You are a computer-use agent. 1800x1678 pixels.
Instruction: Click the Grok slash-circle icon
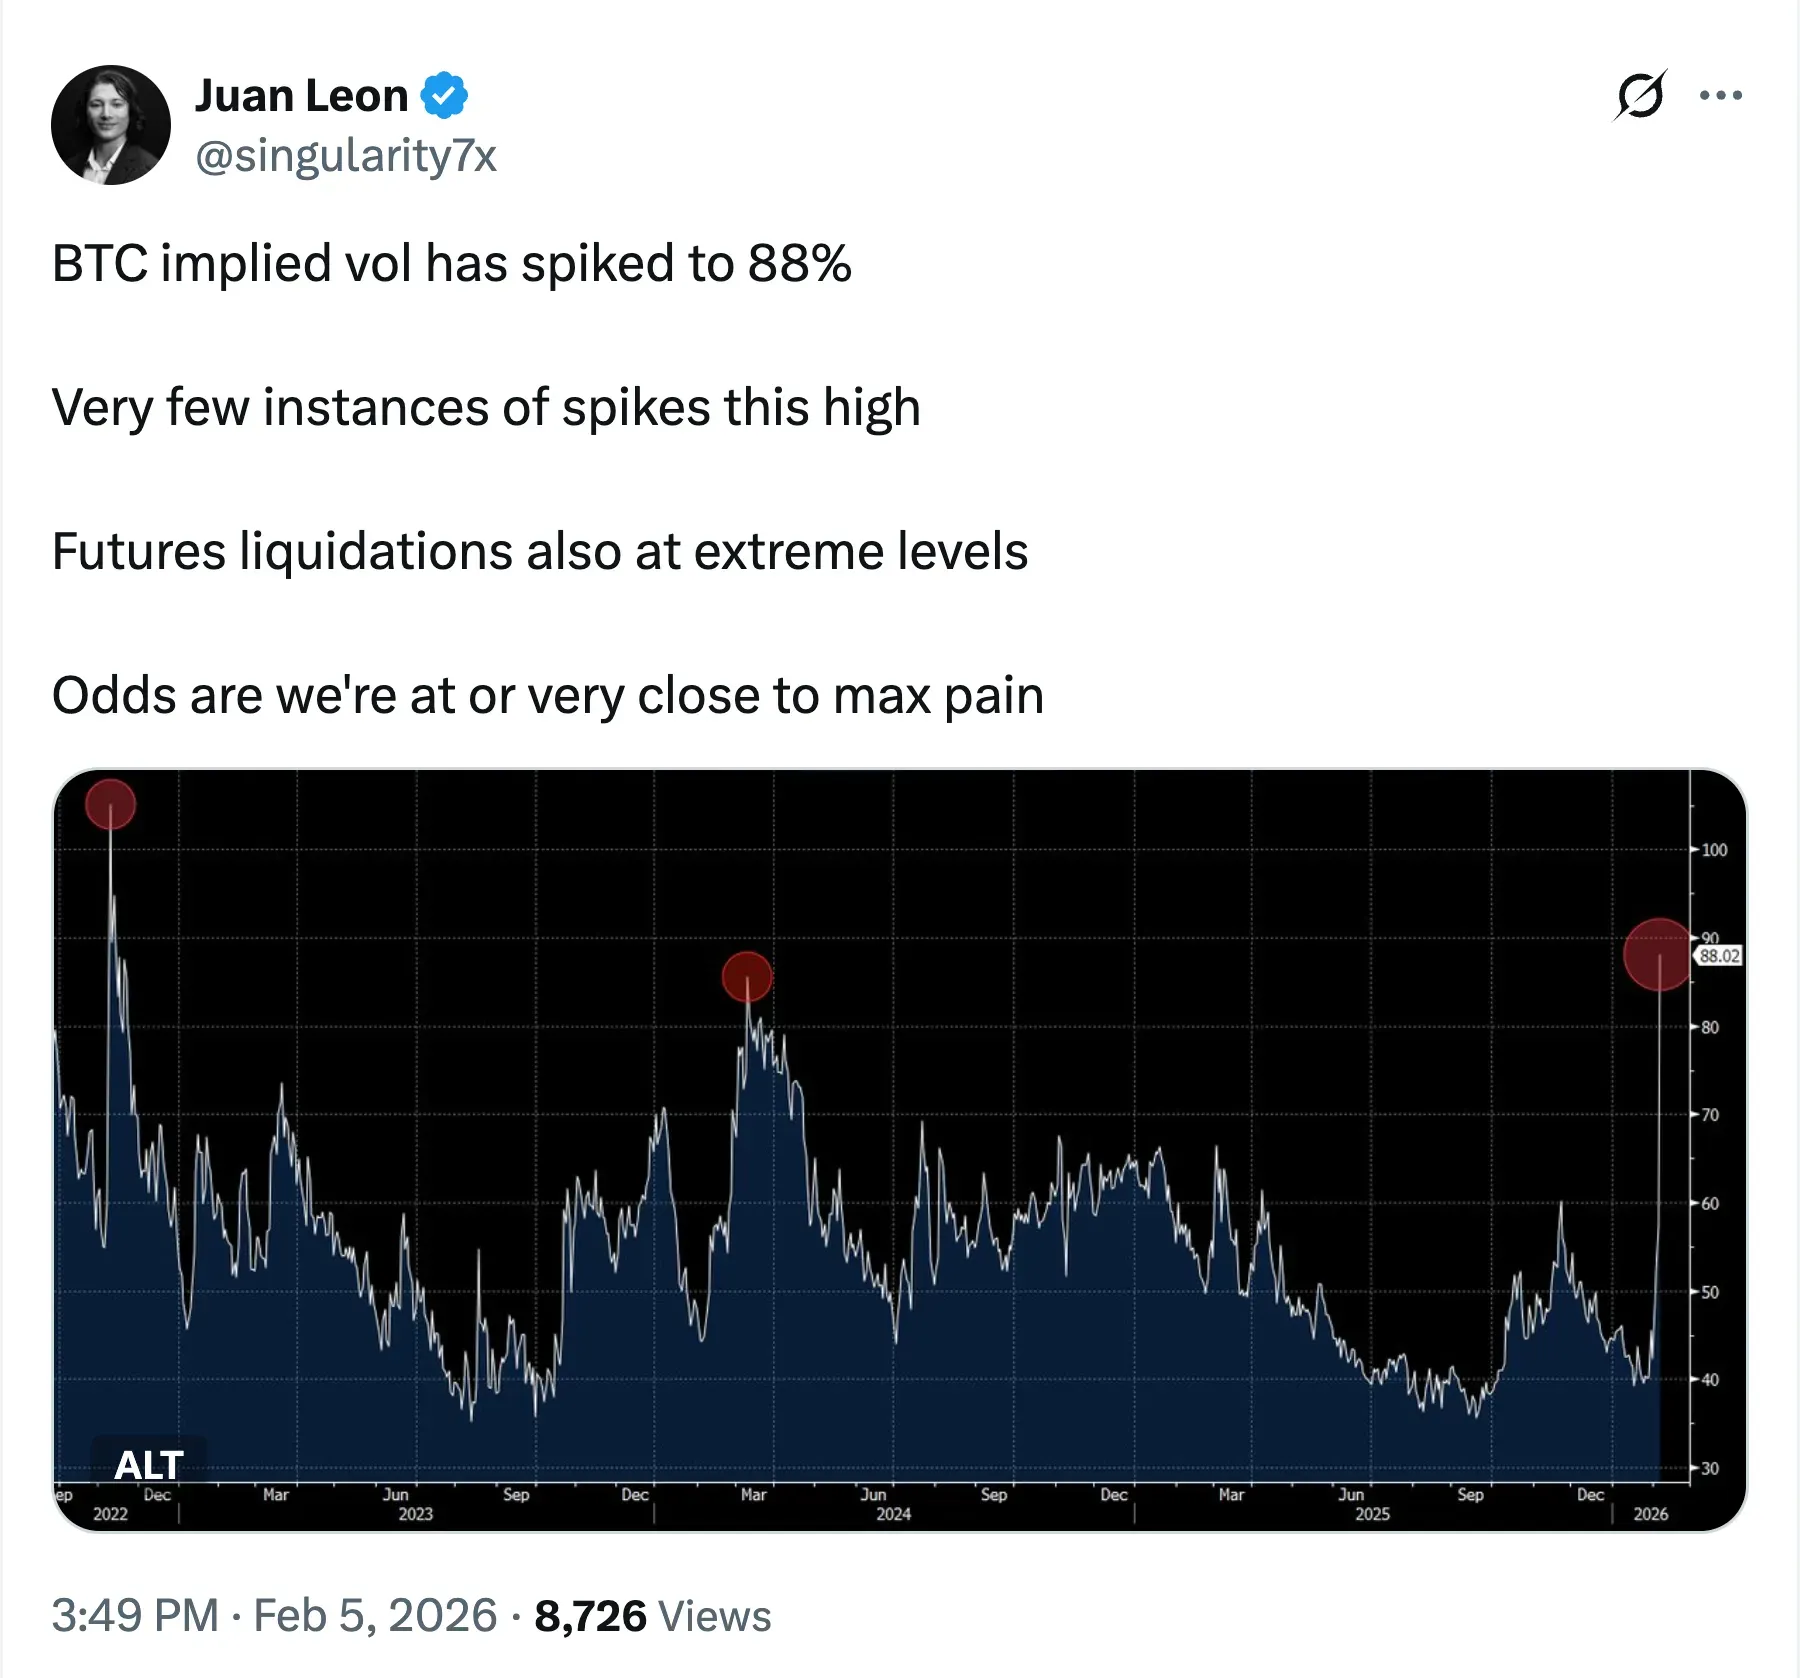tap(1640, 96)
